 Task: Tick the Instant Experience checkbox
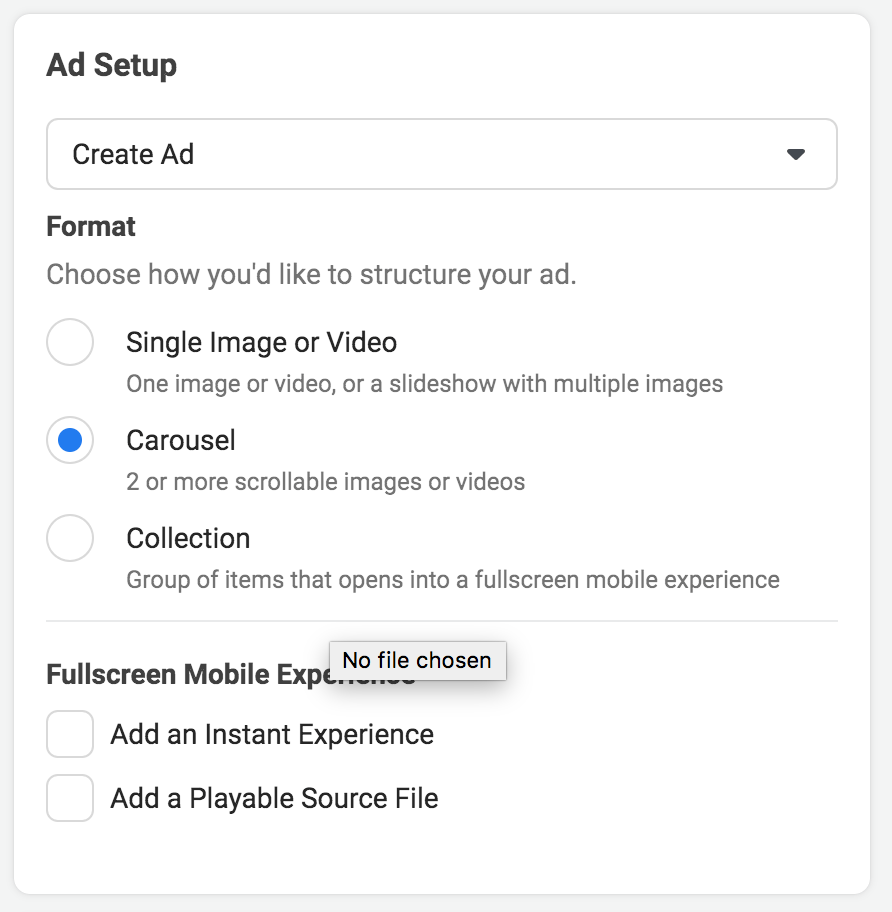point(70,733)
